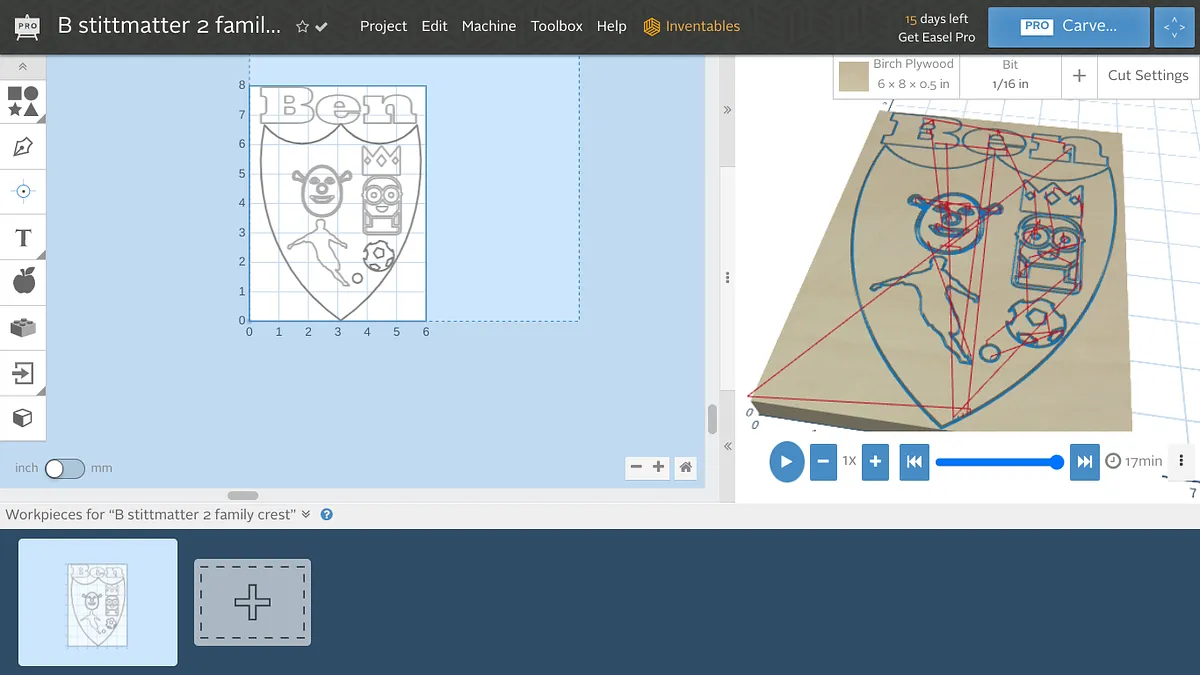The width and height of the screenshot is (1200, 675).
Task: Play the carve simulation
Action: coord(786,461)
